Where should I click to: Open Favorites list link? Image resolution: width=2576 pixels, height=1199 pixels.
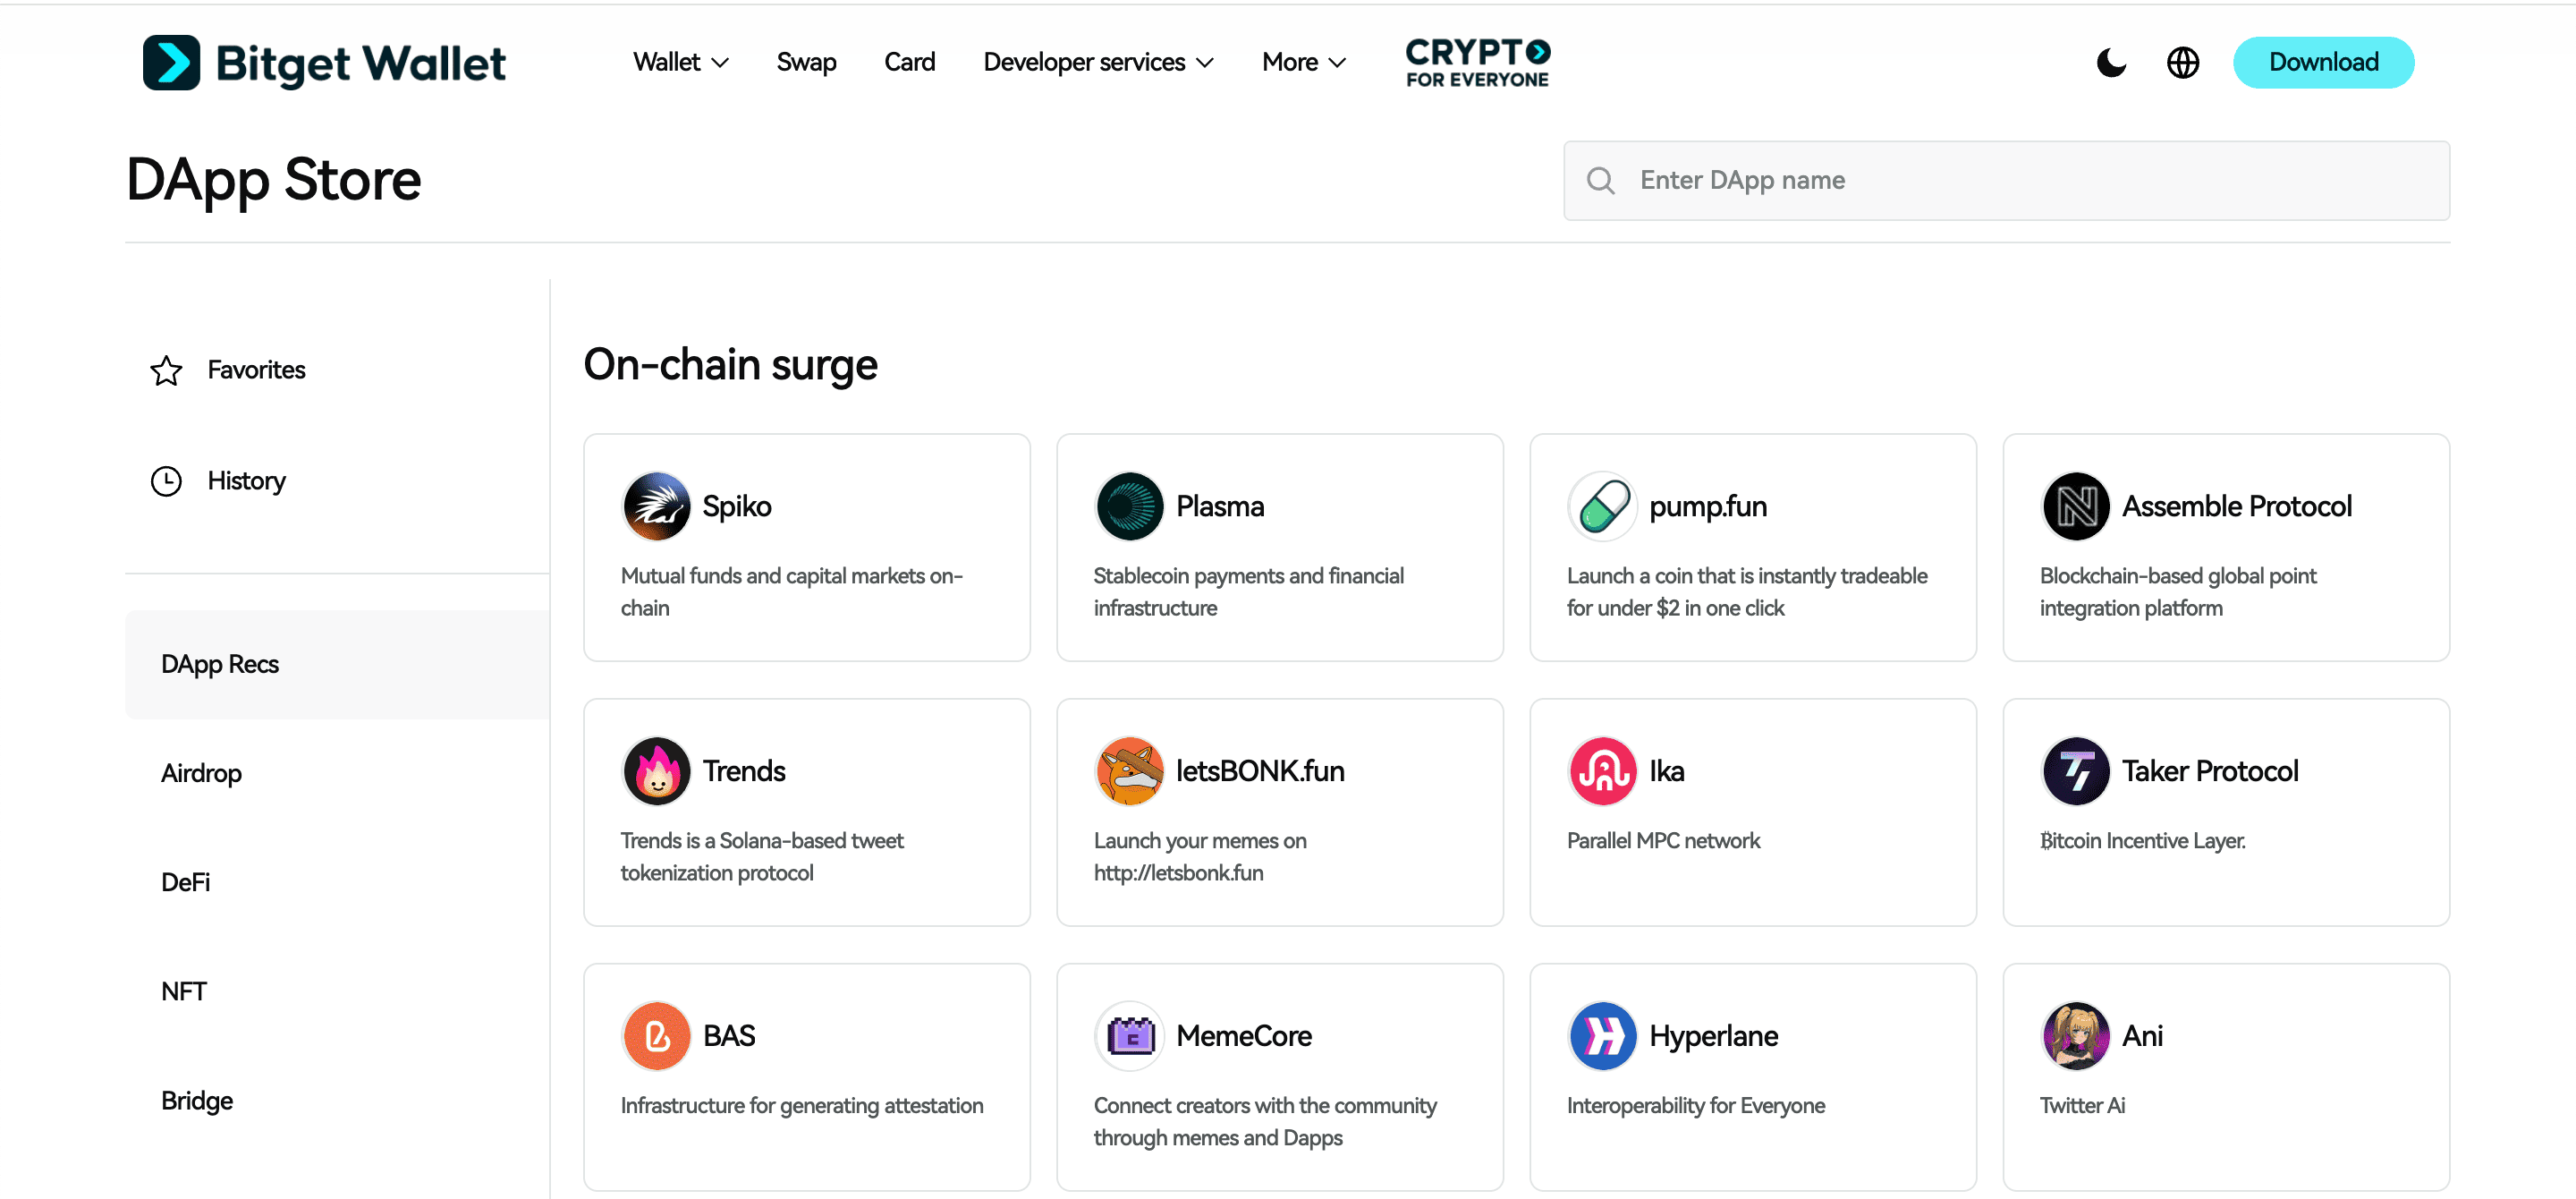tap(256, 370)
